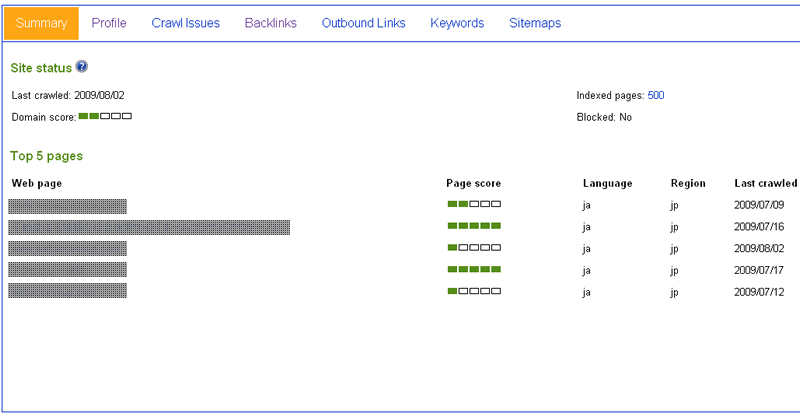Screen dimensions: 800x414
Task: Click the Last crawled column header
Action: pyautogui.click(x=765, y=184)
